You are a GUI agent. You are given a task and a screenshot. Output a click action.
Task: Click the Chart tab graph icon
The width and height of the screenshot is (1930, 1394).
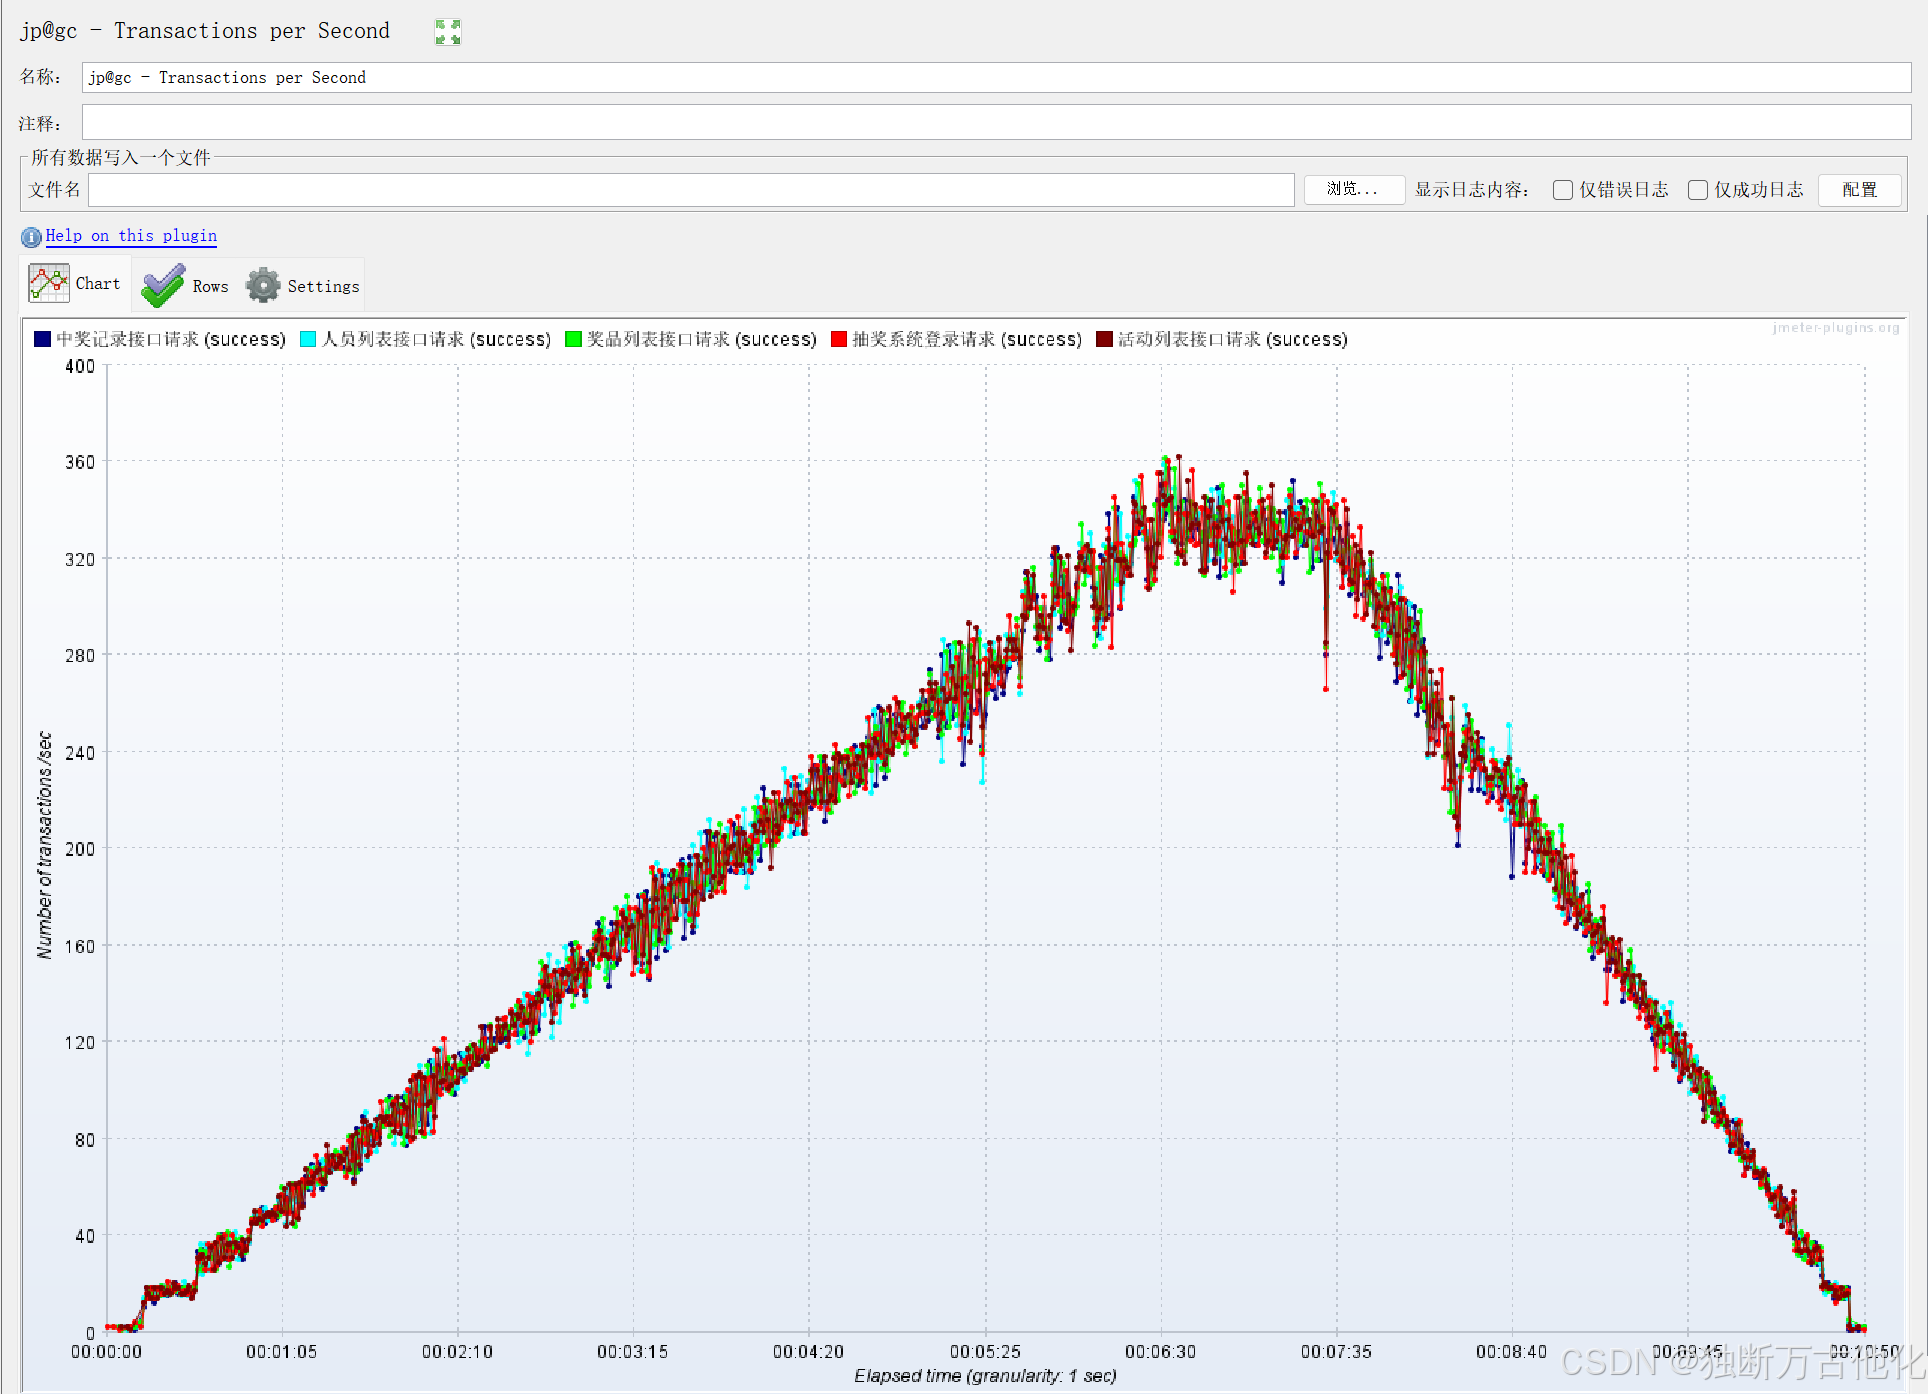[49, 284]
